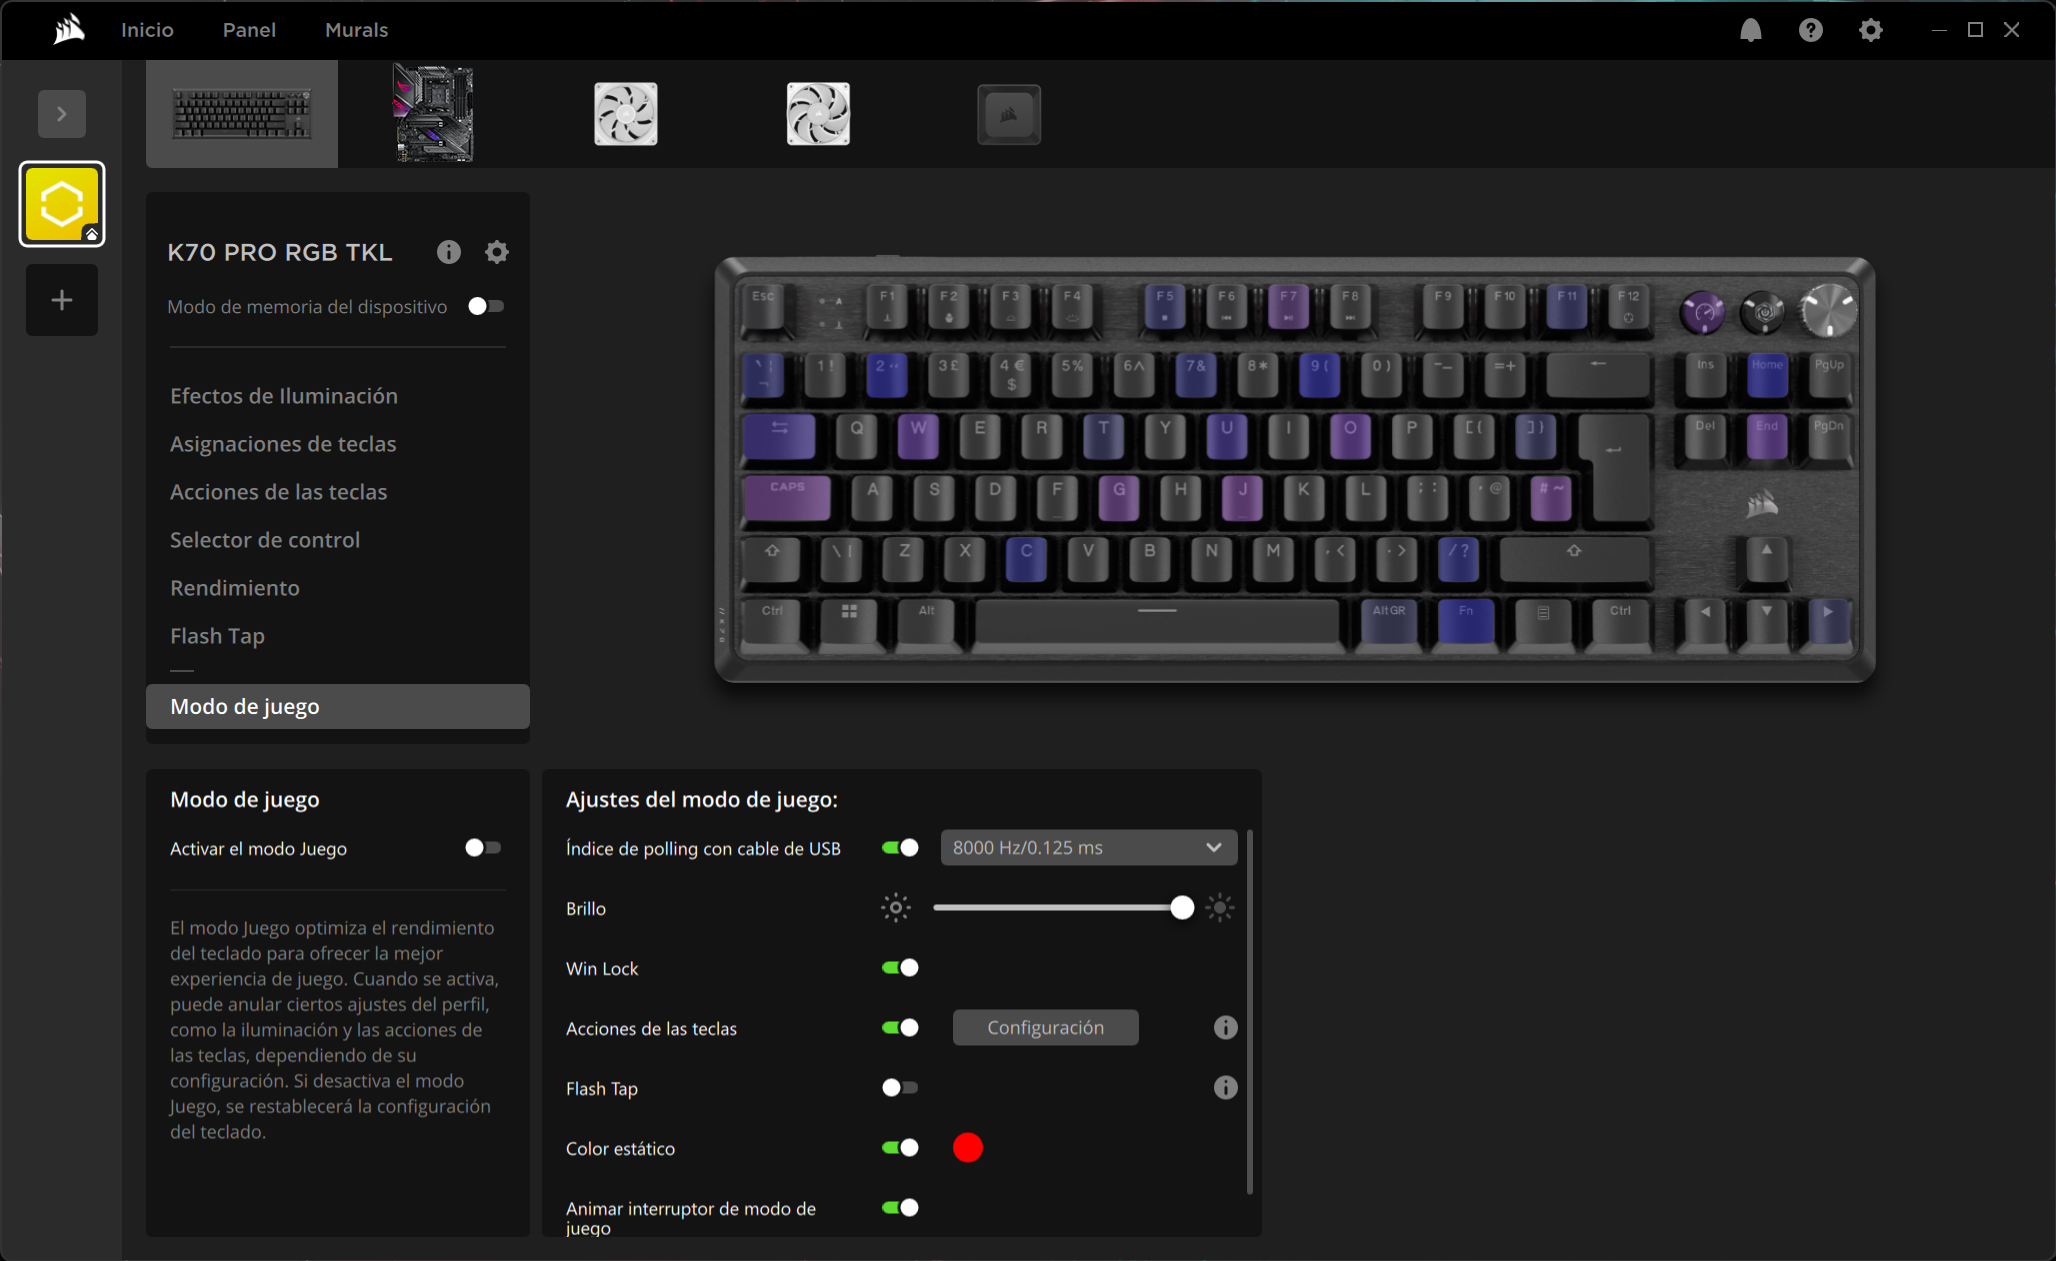Open the red Color estático swatch
Viewport: 2056px width, 1261px height.
tap(968, 1148)
